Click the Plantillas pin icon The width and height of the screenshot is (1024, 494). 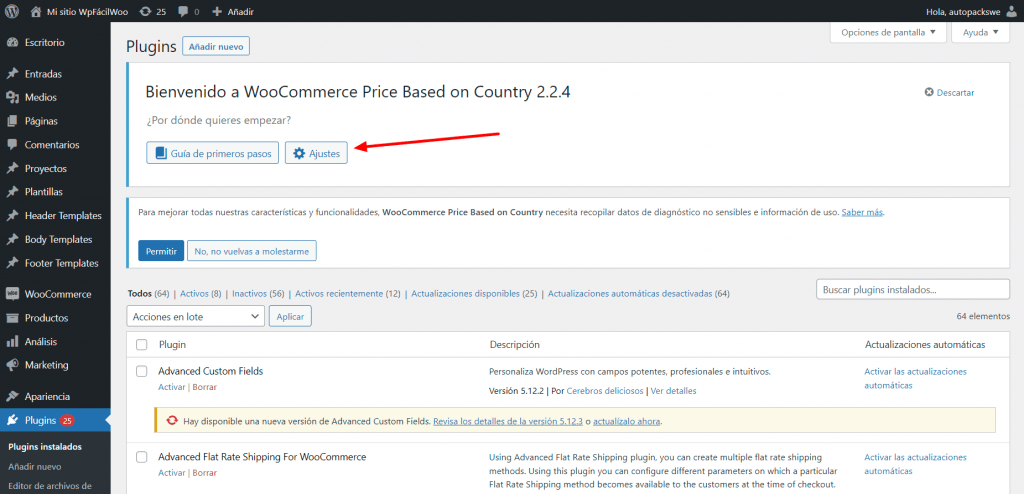pos(12,192)
